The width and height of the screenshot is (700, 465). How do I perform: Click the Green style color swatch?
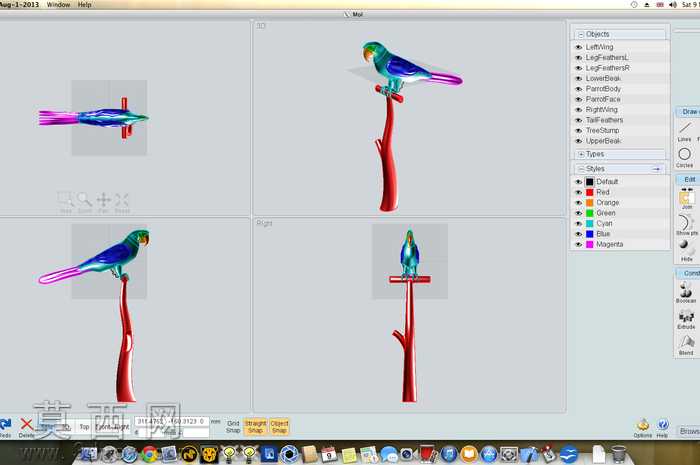point(590,213)
